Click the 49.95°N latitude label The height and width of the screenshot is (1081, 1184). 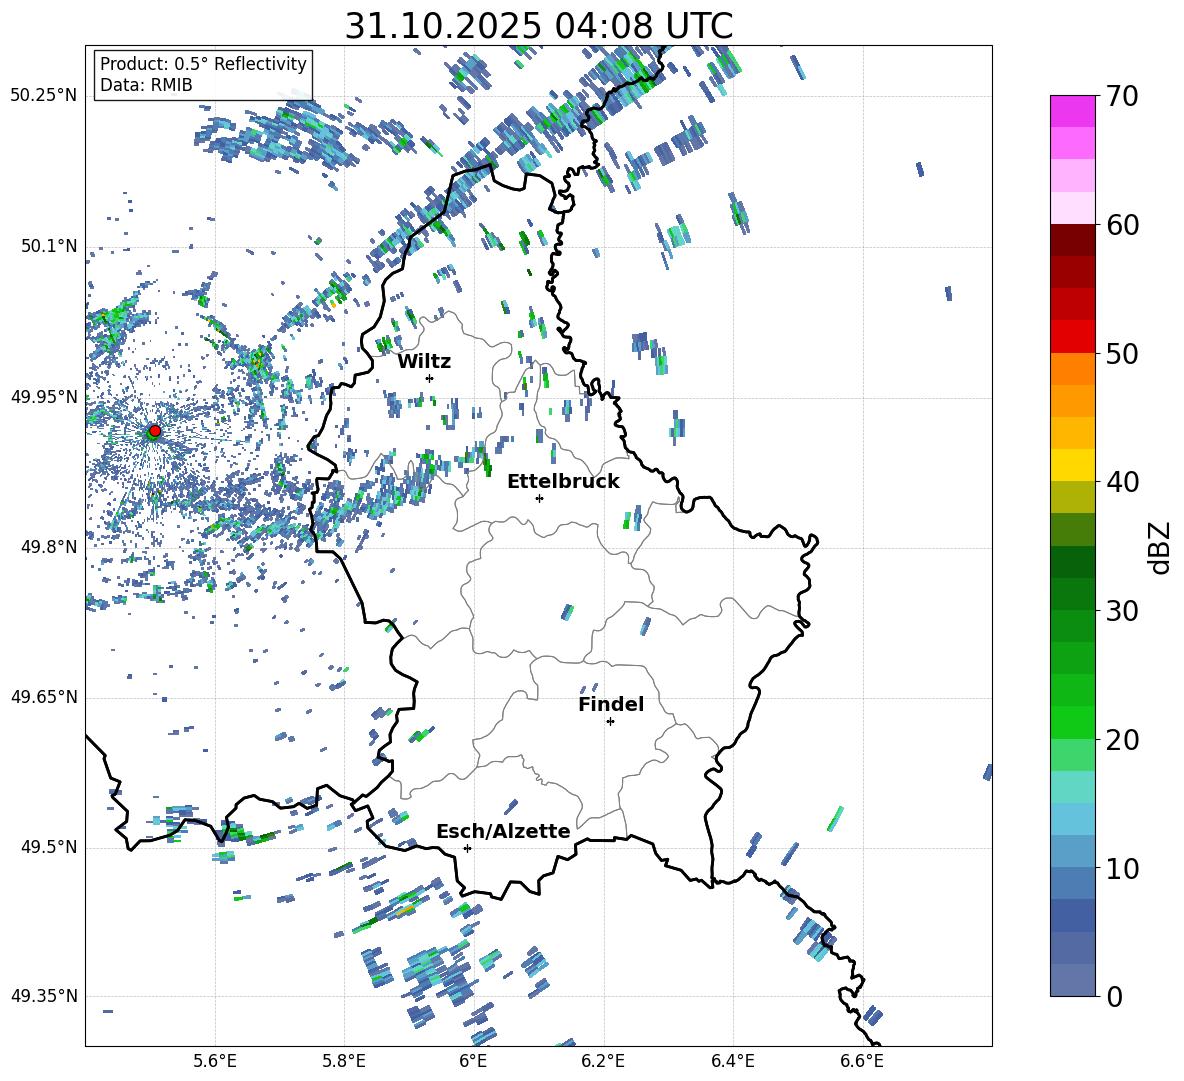click(44, 397)
